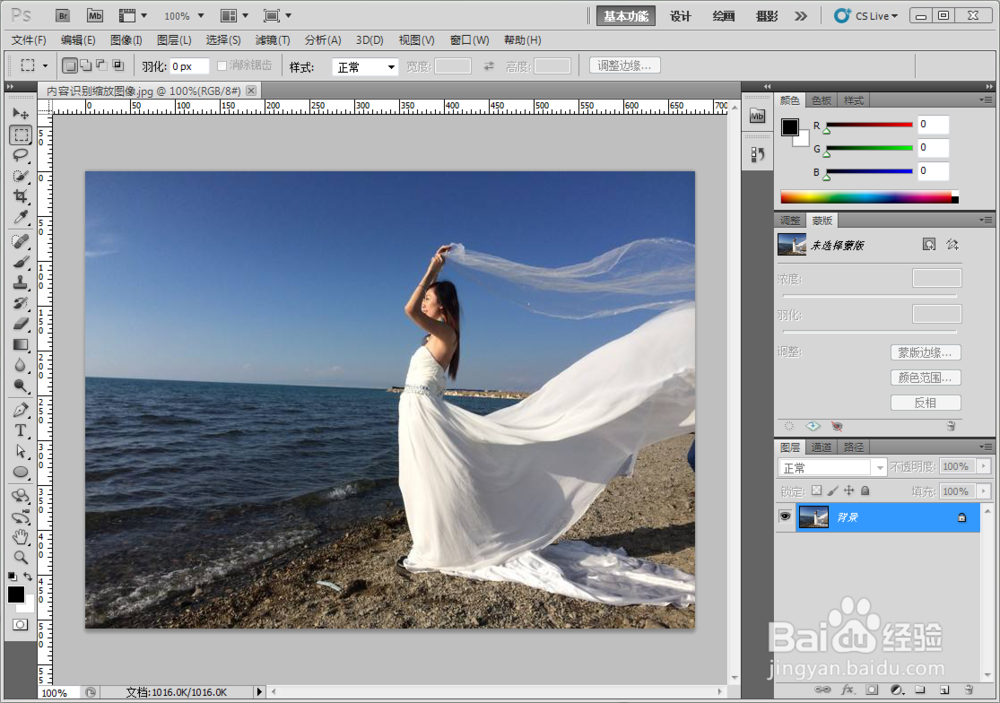Select the Brush tool
Viewport: 1000px width, 703px height.
click(x=20, y=262)
